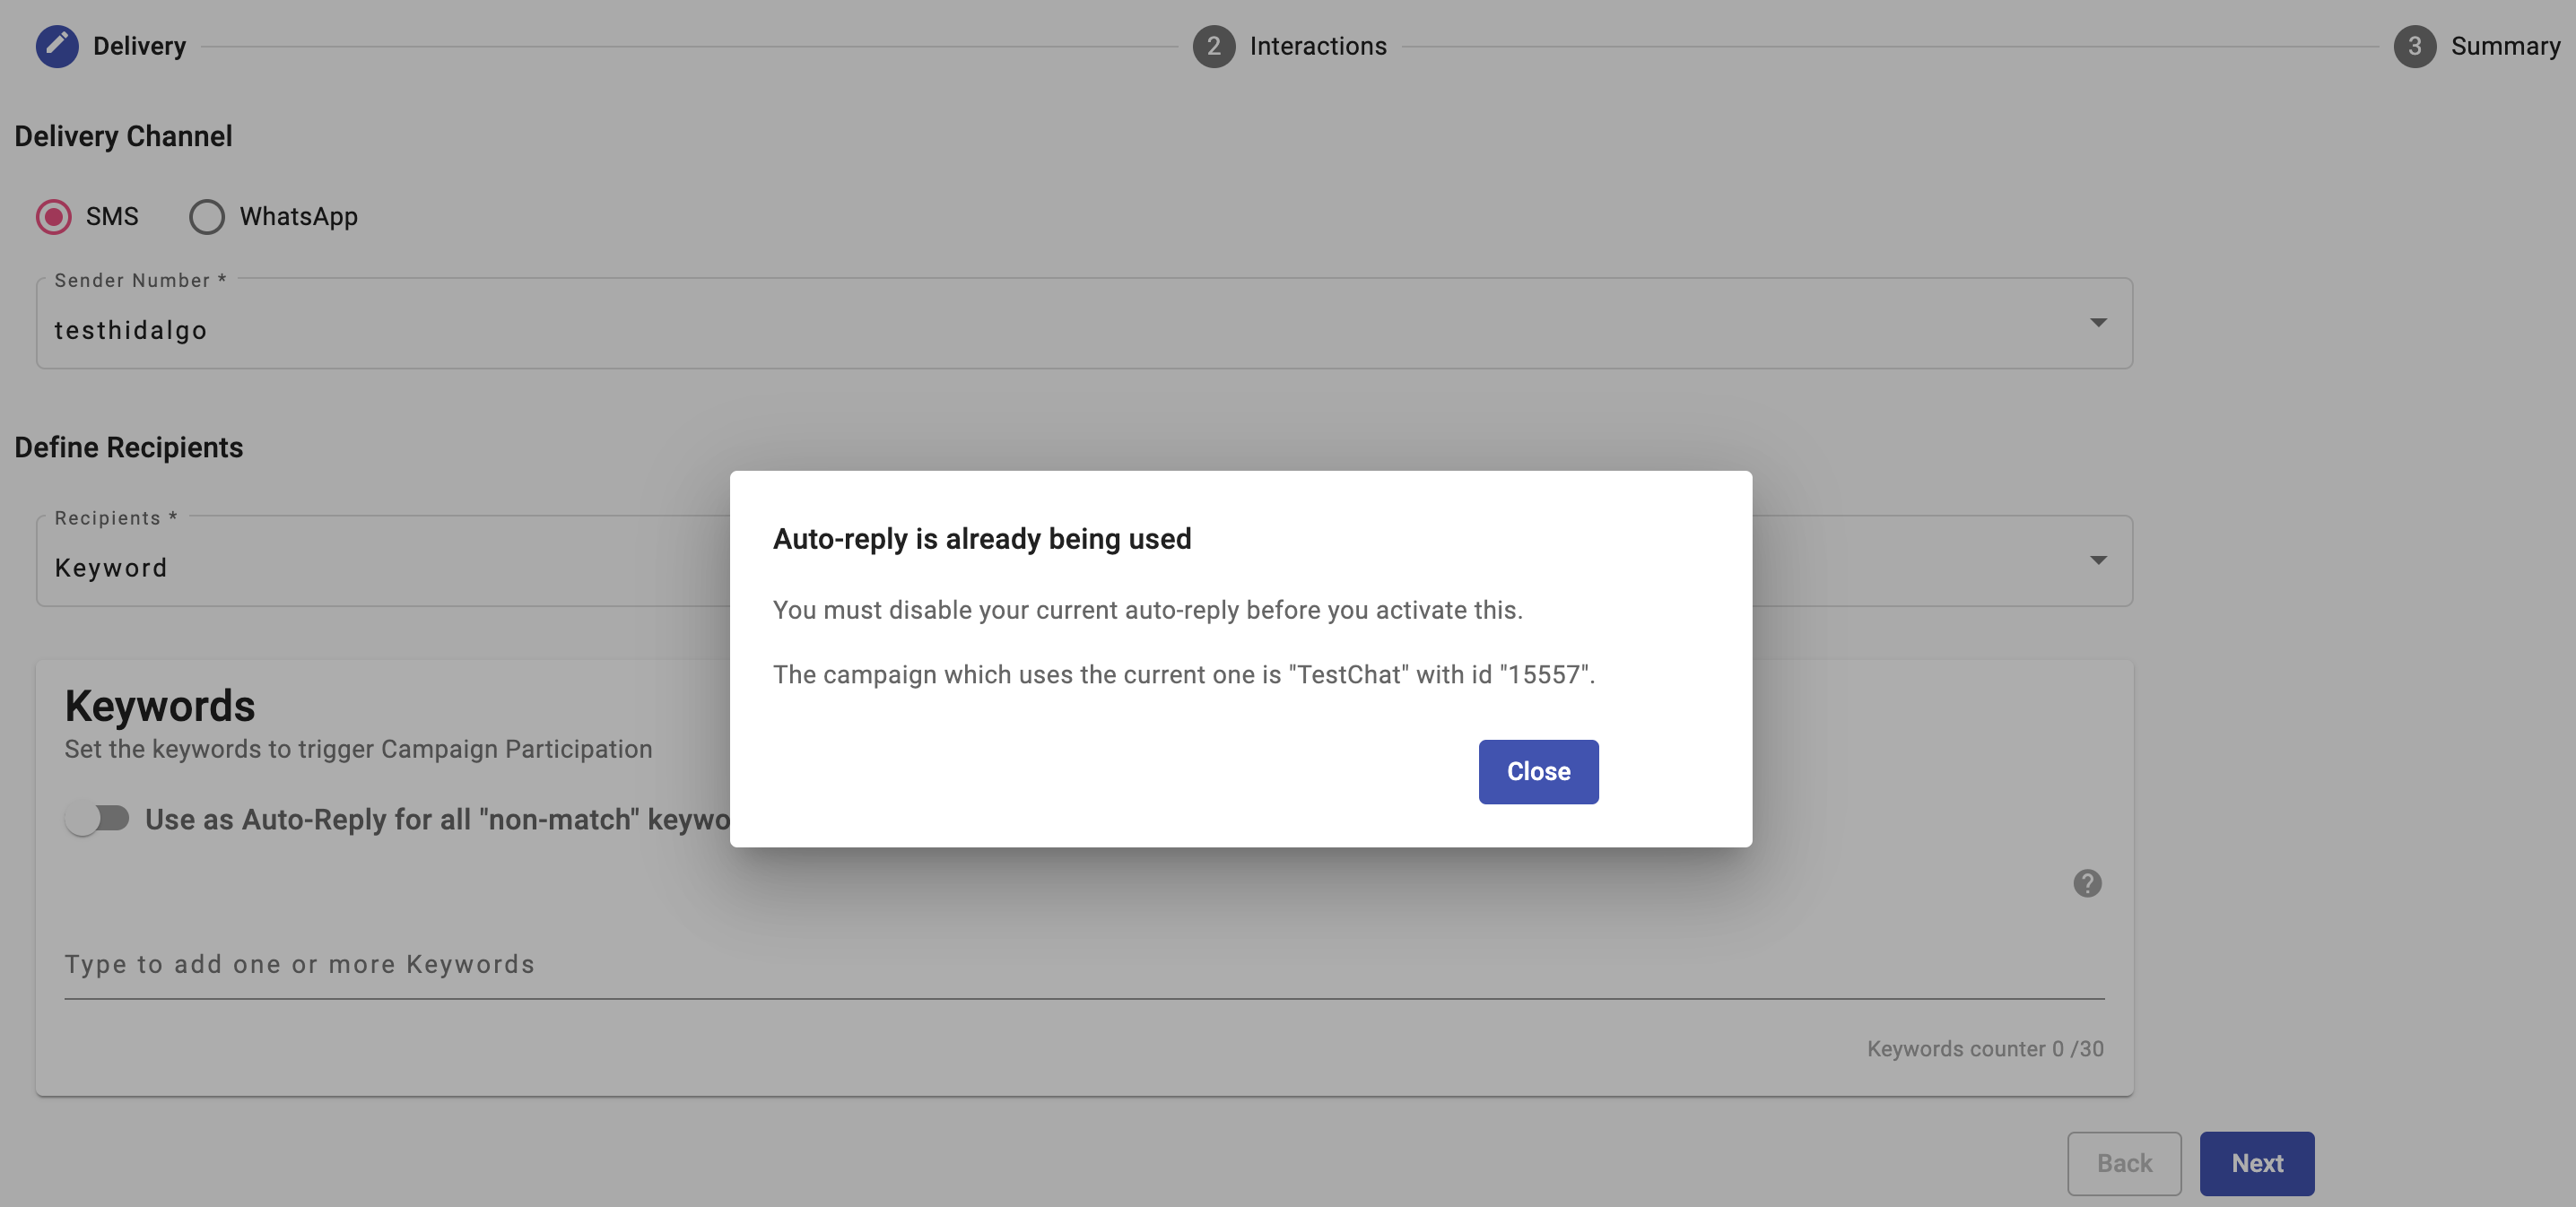Go to the Summary step label
This screenshot has width=2576, height=1207.
tap(2504, 46)
